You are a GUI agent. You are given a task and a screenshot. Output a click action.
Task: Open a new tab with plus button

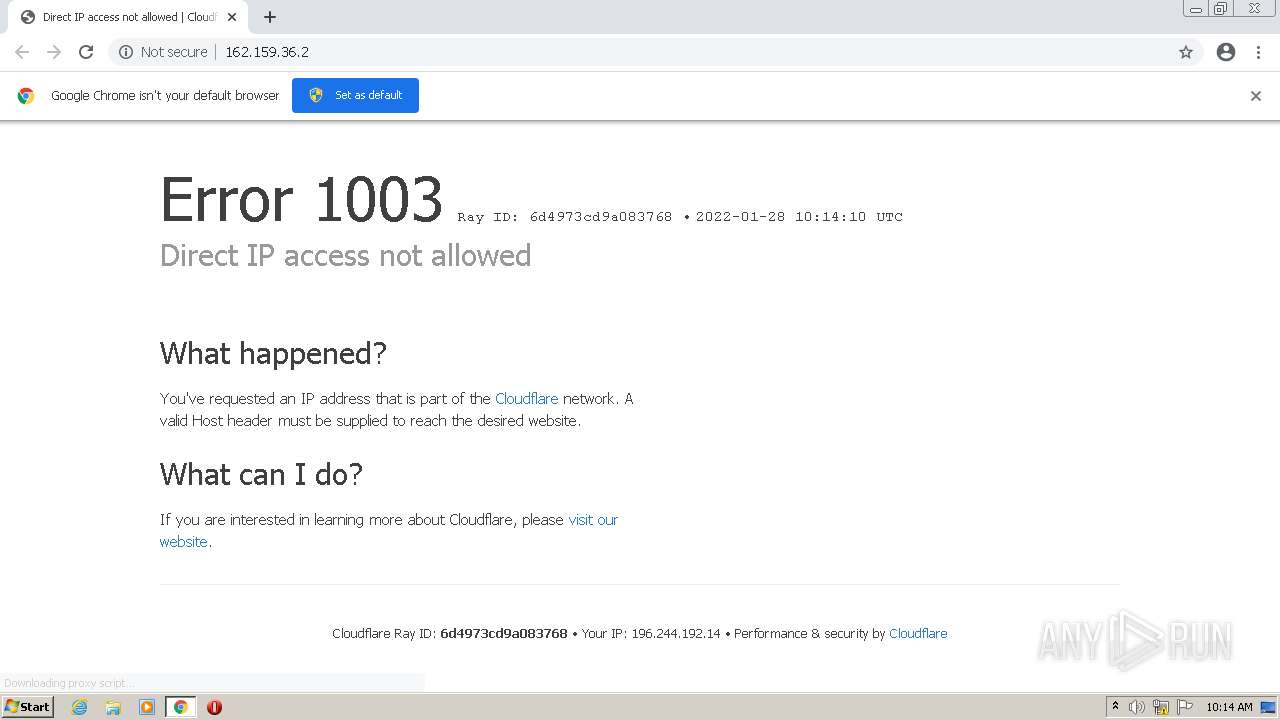[x=270, y=17]
